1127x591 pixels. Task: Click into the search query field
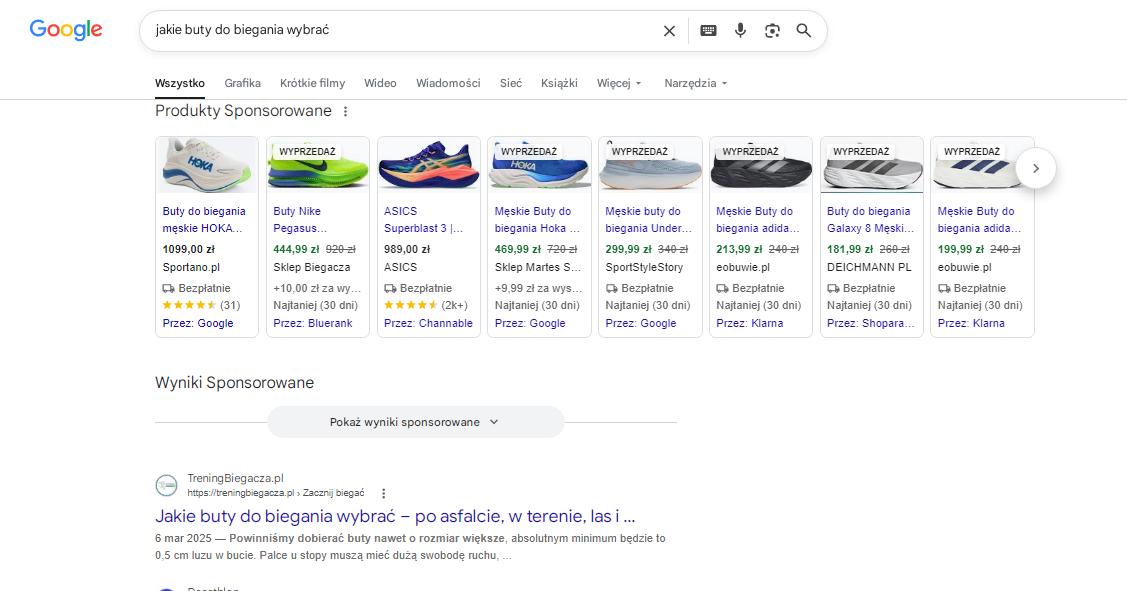tap(402, 30)
